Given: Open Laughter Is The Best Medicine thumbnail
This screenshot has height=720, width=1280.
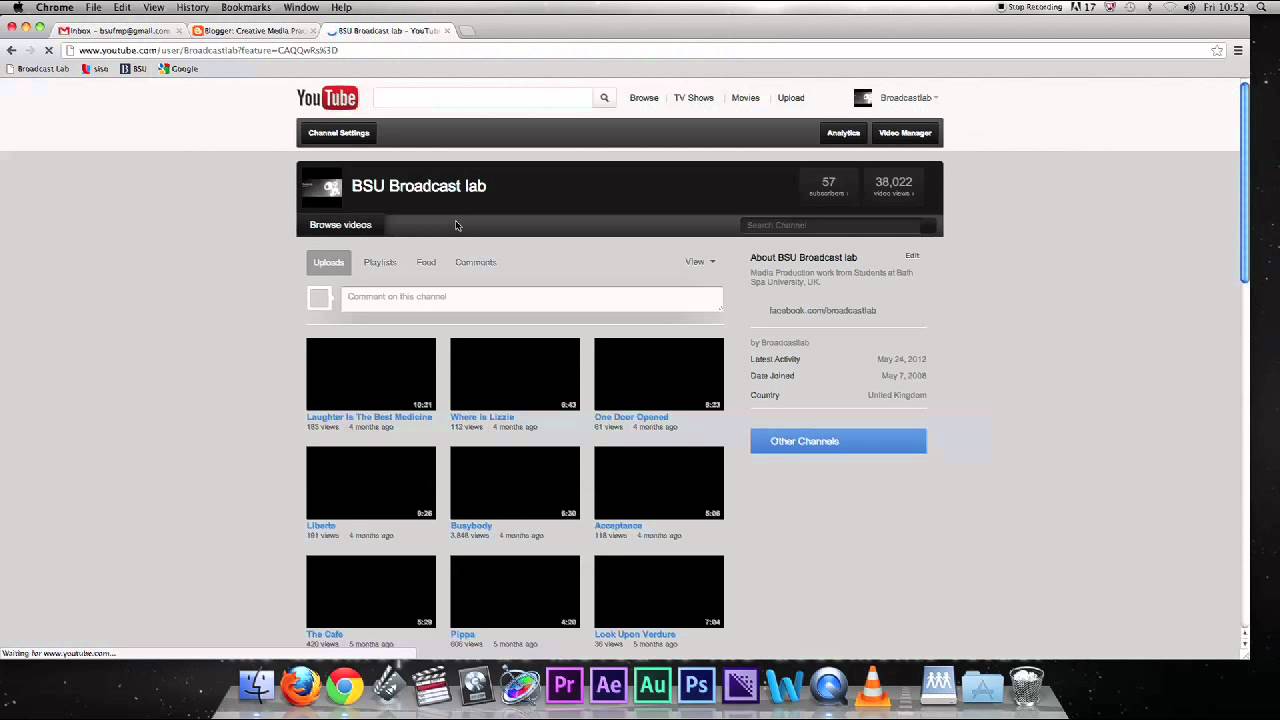Looking at the screenshot, I should coord(371,374).
